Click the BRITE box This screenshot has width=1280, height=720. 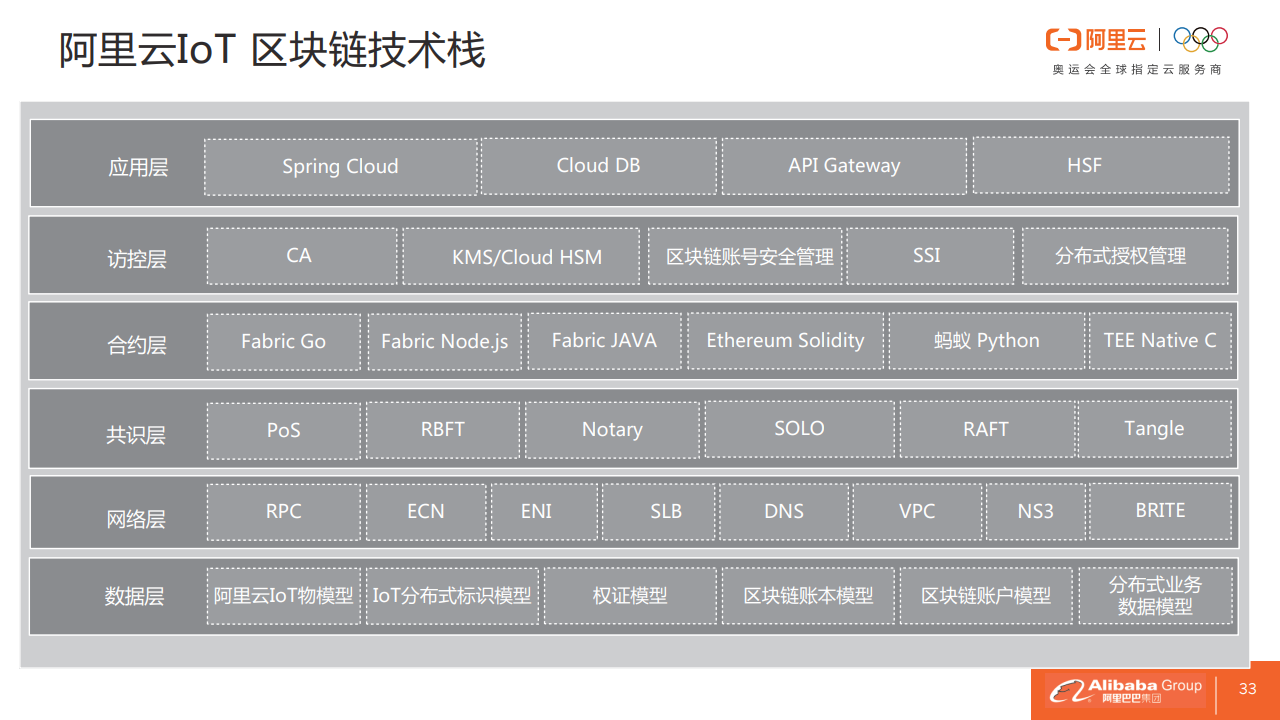pyautogui.click(x=1160, y=512)
